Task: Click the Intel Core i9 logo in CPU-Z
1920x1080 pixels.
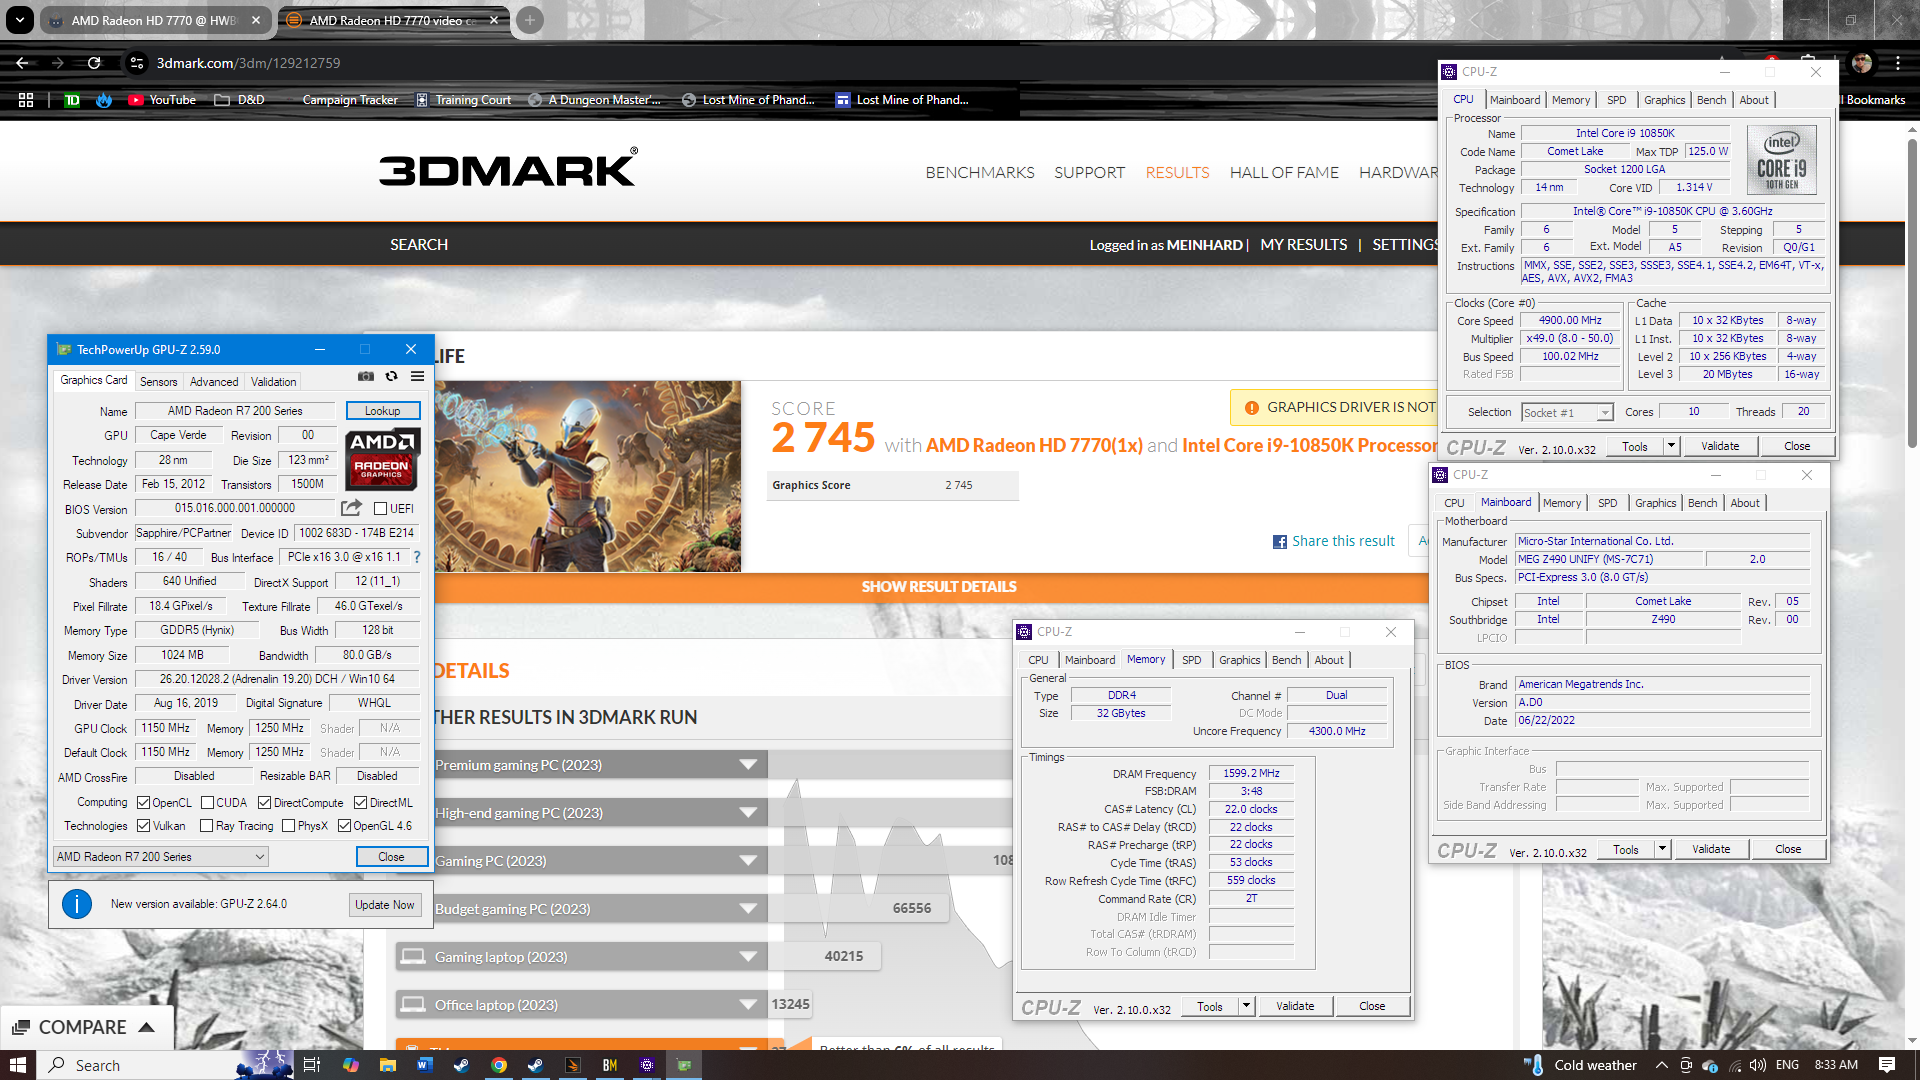Action: pyautogui.click(x=1781, y=160)
